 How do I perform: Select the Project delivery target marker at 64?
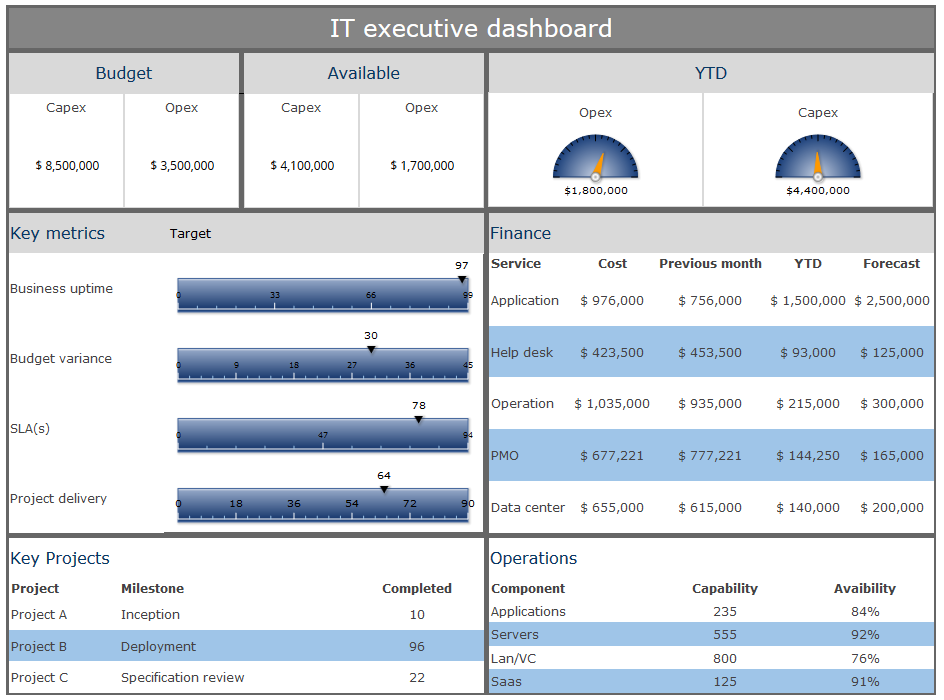(384, 489)
